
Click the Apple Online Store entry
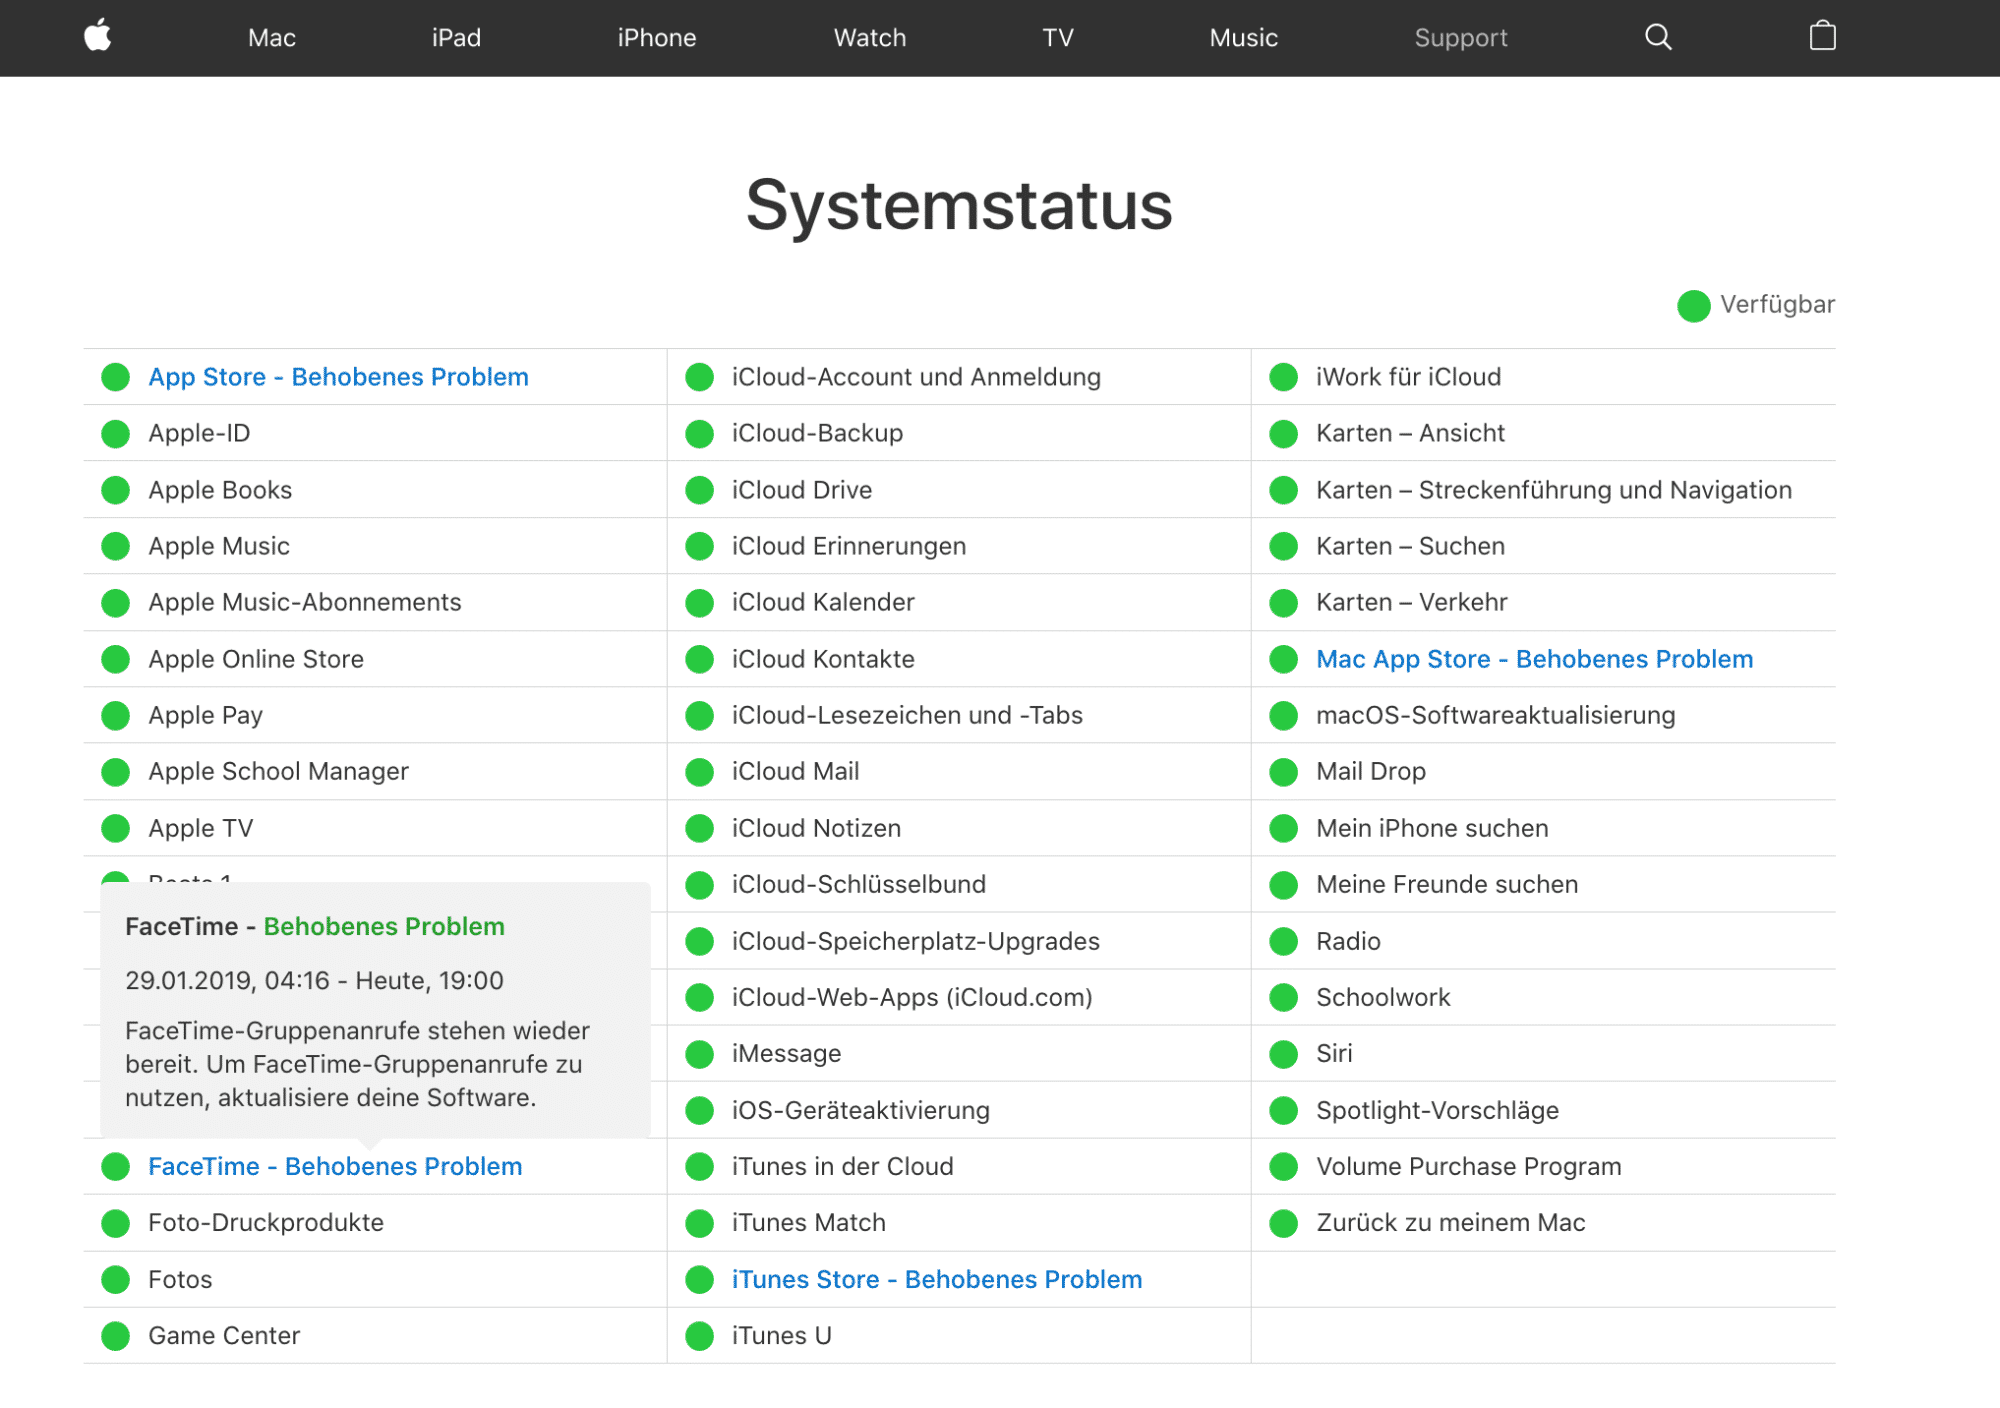pyautogui.click(x=256, y=659)
